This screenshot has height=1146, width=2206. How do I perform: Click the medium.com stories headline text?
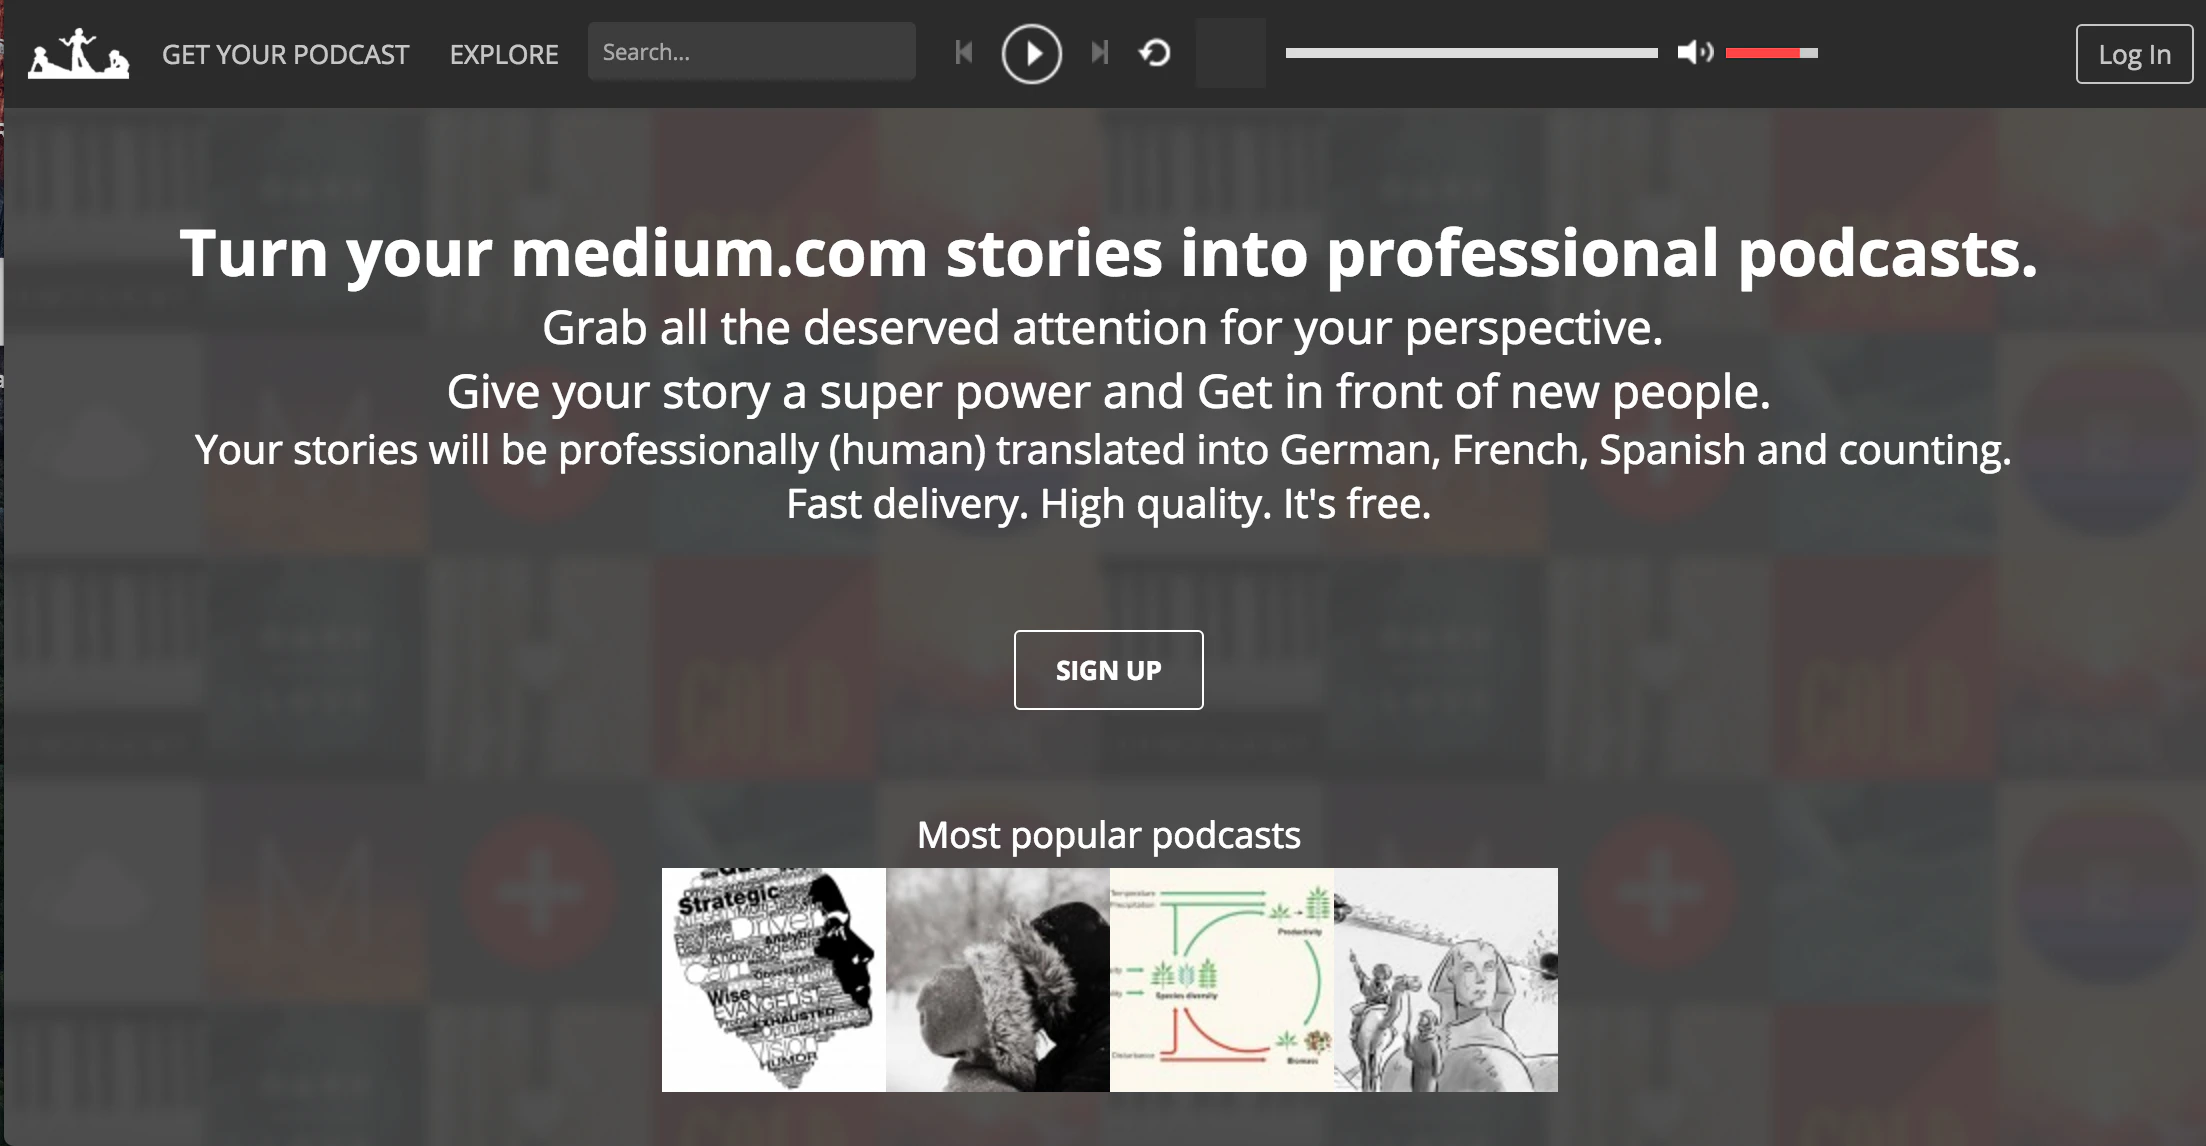pyautogui.click(x=1108, y=254)
